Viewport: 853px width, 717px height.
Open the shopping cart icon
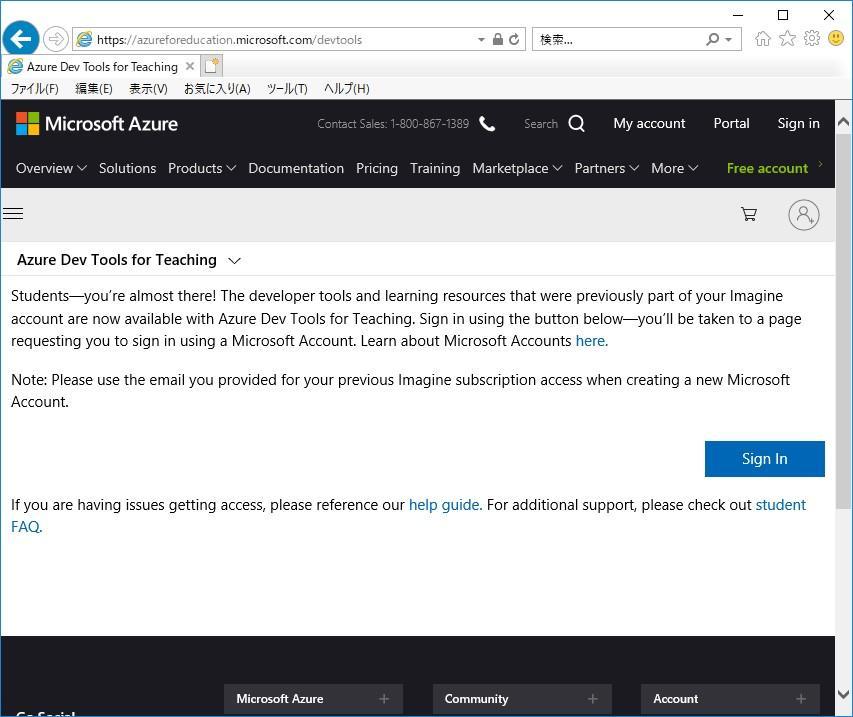pyautogui.click(x=749, y=214)
